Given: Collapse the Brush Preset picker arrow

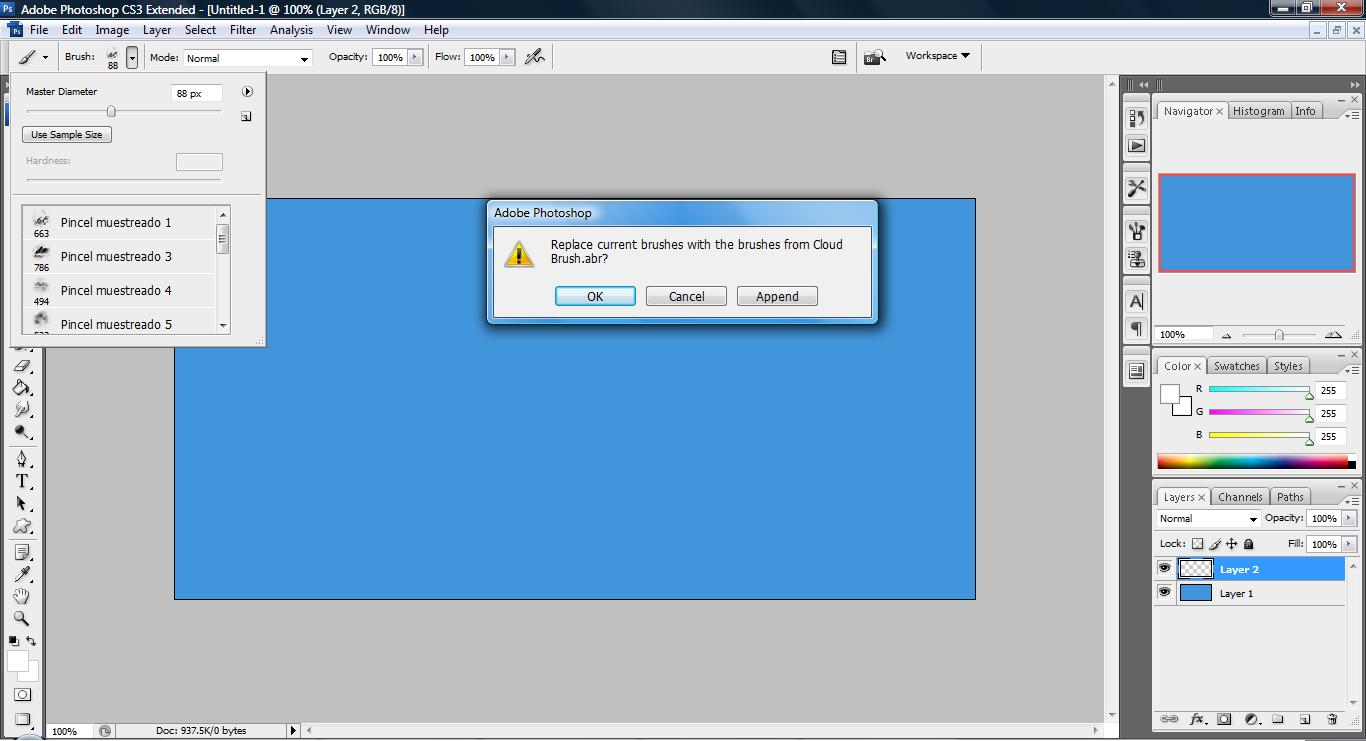Looking at the screenshot, I should [131, 58].
